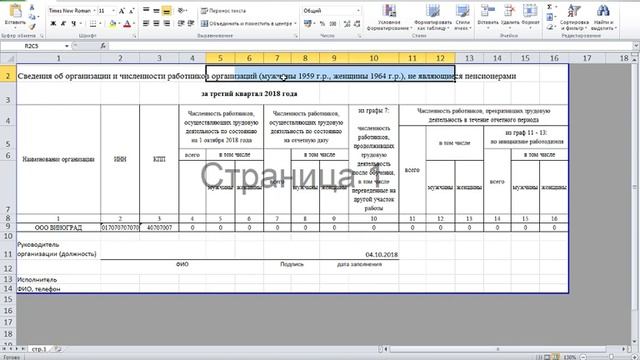Viewport: 640px width, 360px height.
Task: Click the Name Box showing R2C5
Action: 32,46
